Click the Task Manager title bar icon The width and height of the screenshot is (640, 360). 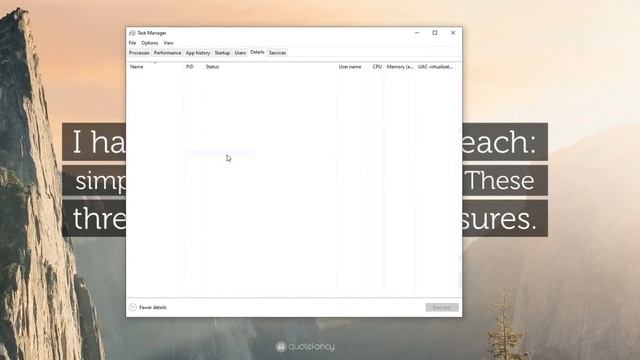tap(132, 33)
